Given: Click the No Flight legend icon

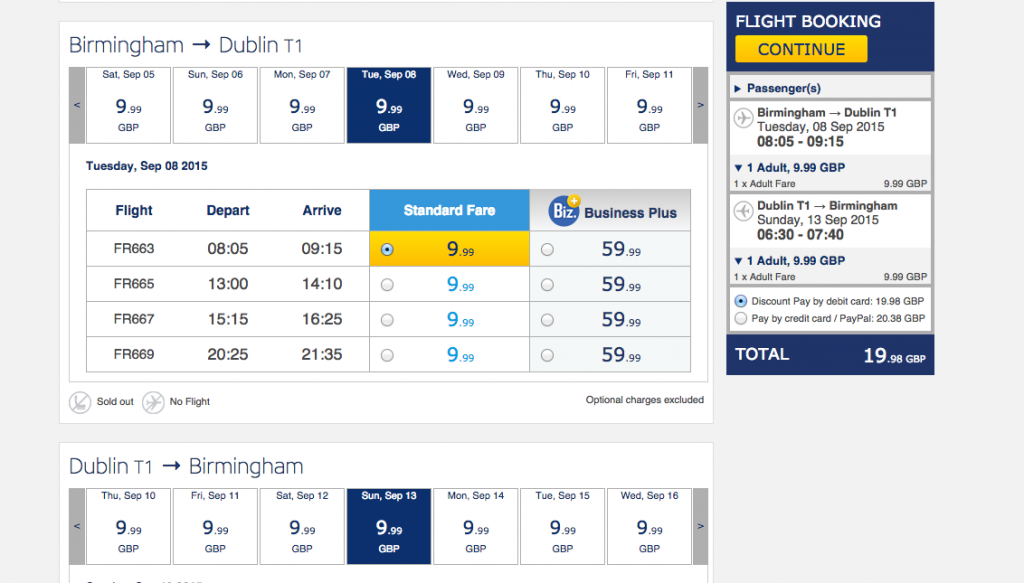Looking at the screenshot, I should coord(153,402).
